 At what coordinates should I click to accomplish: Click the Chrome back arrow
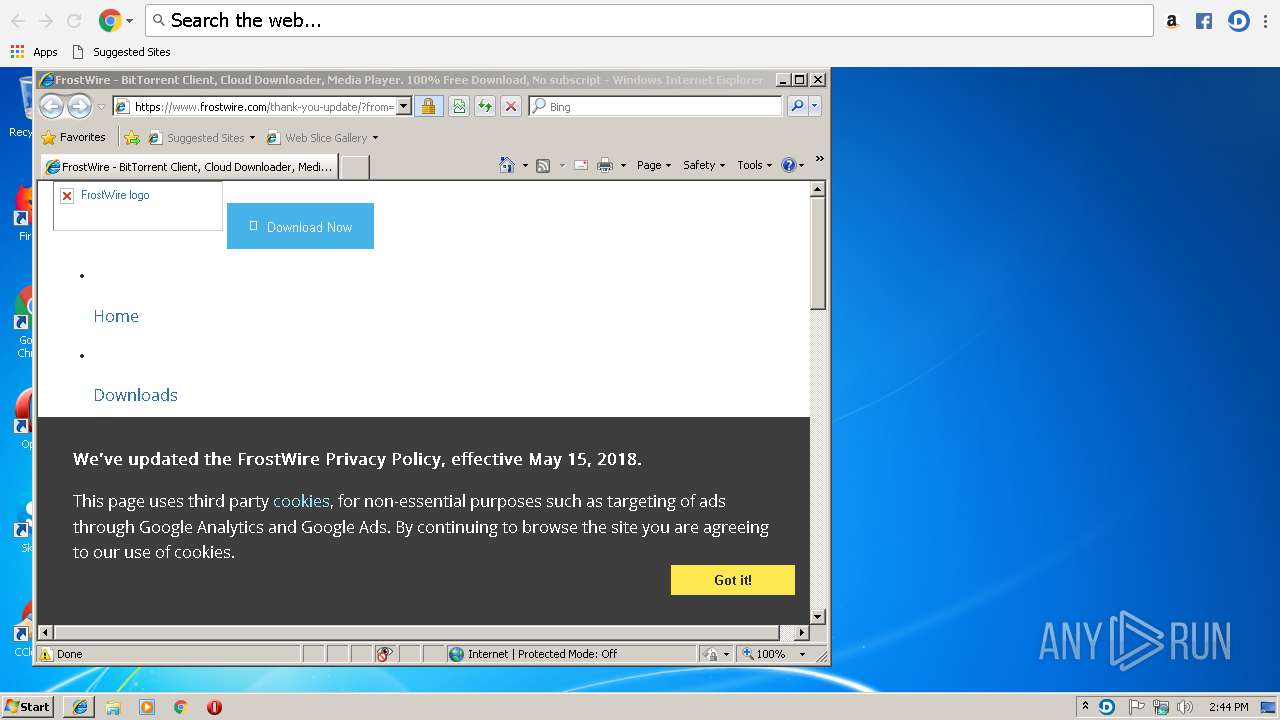point(18,20)
